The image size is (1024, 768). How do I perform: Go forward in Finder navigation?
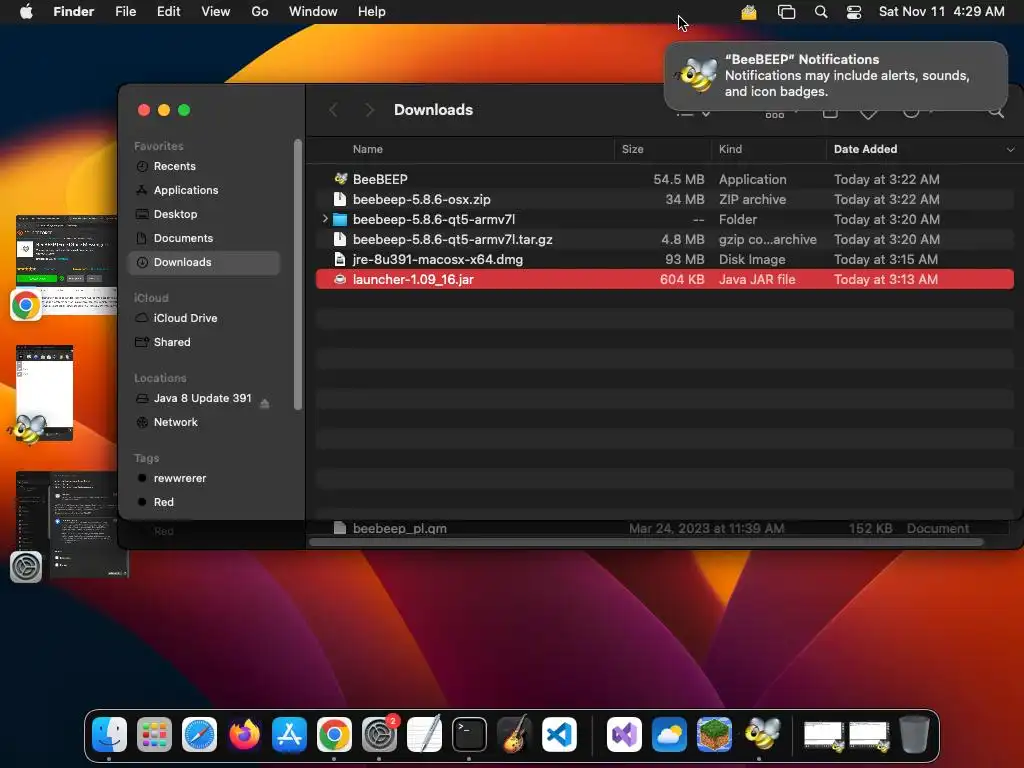point(370,110)
